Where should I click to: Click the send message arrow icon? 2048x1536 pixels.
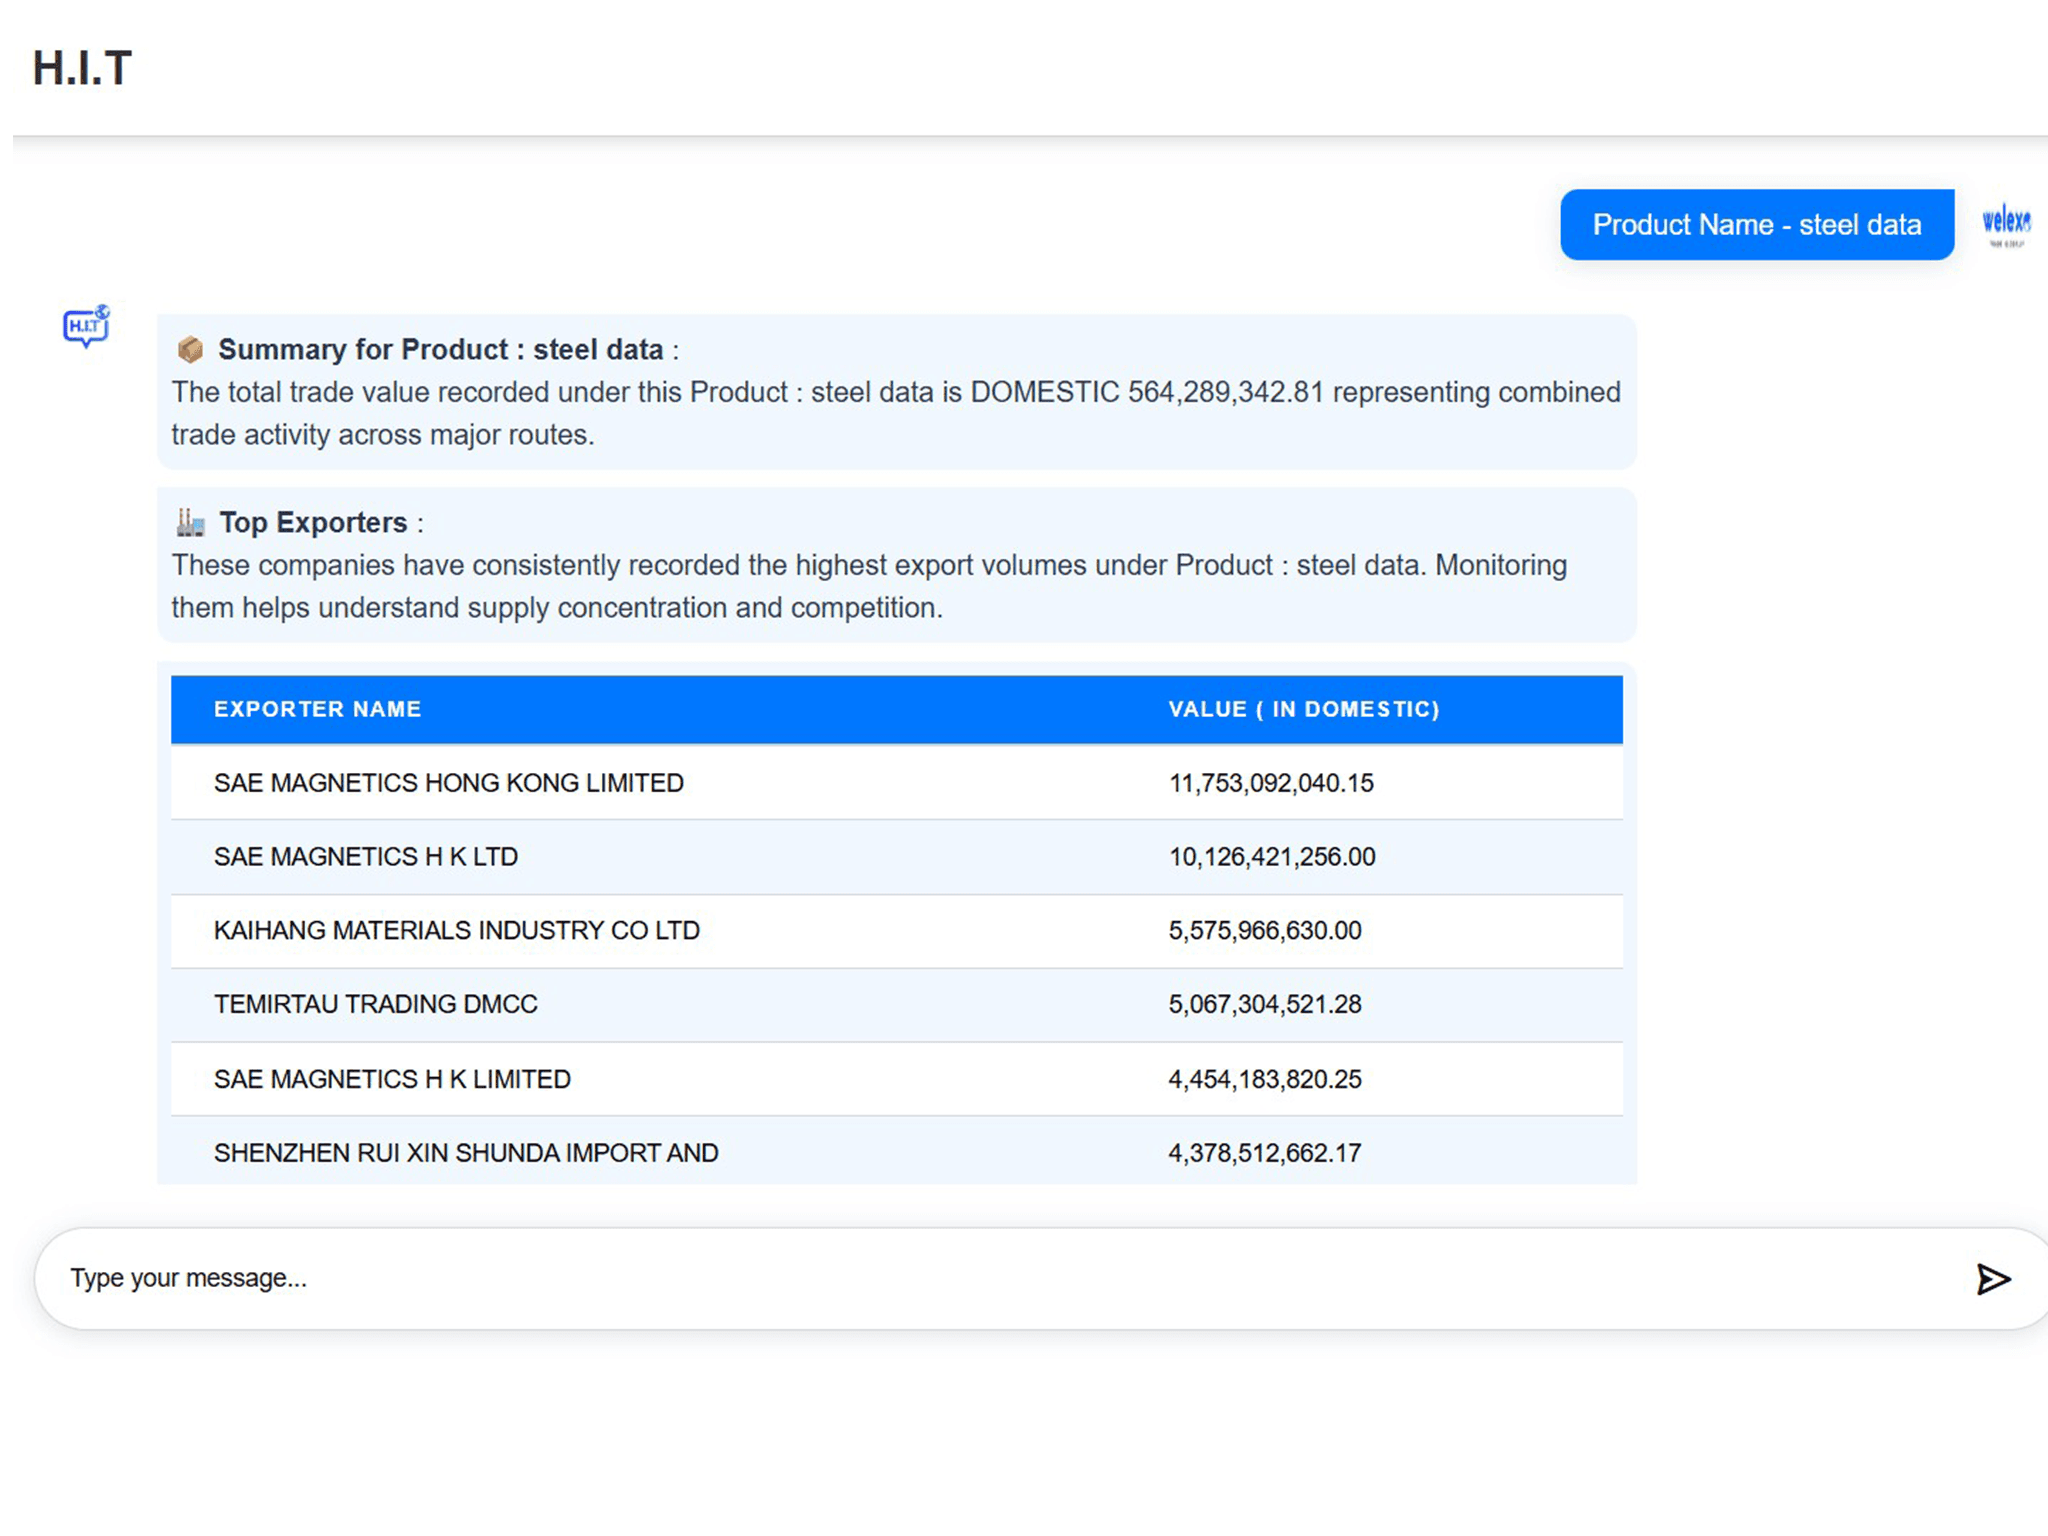pyautogui.click(x=1992, y=1279)
